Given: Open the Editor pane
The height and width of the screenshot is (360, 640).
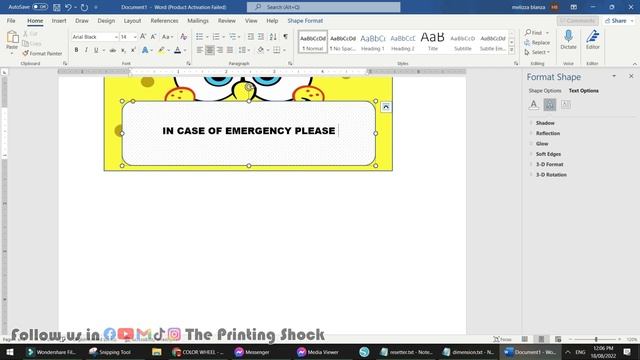Looking at the screenshot, I should (593, 40).
